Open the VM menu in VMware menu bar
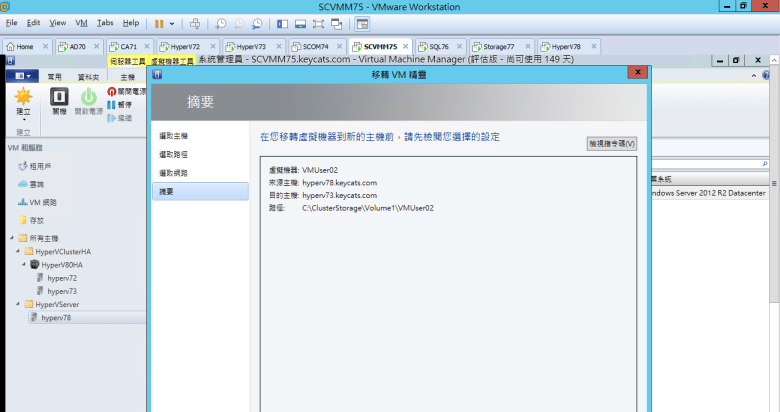Viewport: 780px width, 412px height. pos(82,22)
